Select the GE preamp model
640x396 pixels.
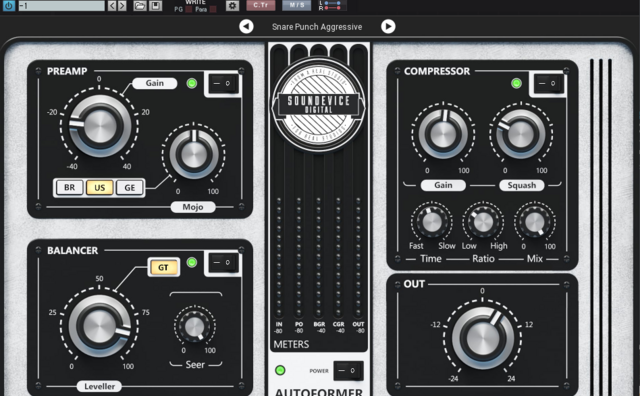click(130, 188)
